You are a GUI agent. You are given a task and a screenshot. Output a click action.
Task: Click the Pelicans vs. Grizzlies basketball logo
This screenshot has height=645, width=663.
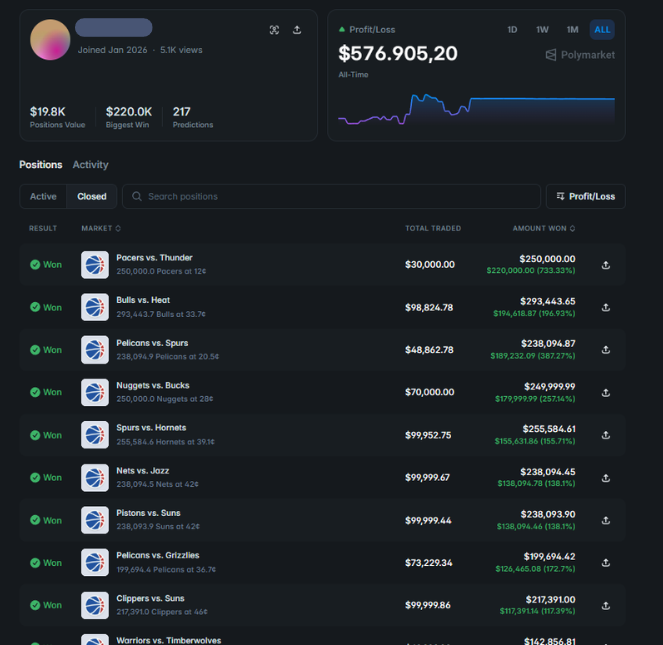coord(95,563)
